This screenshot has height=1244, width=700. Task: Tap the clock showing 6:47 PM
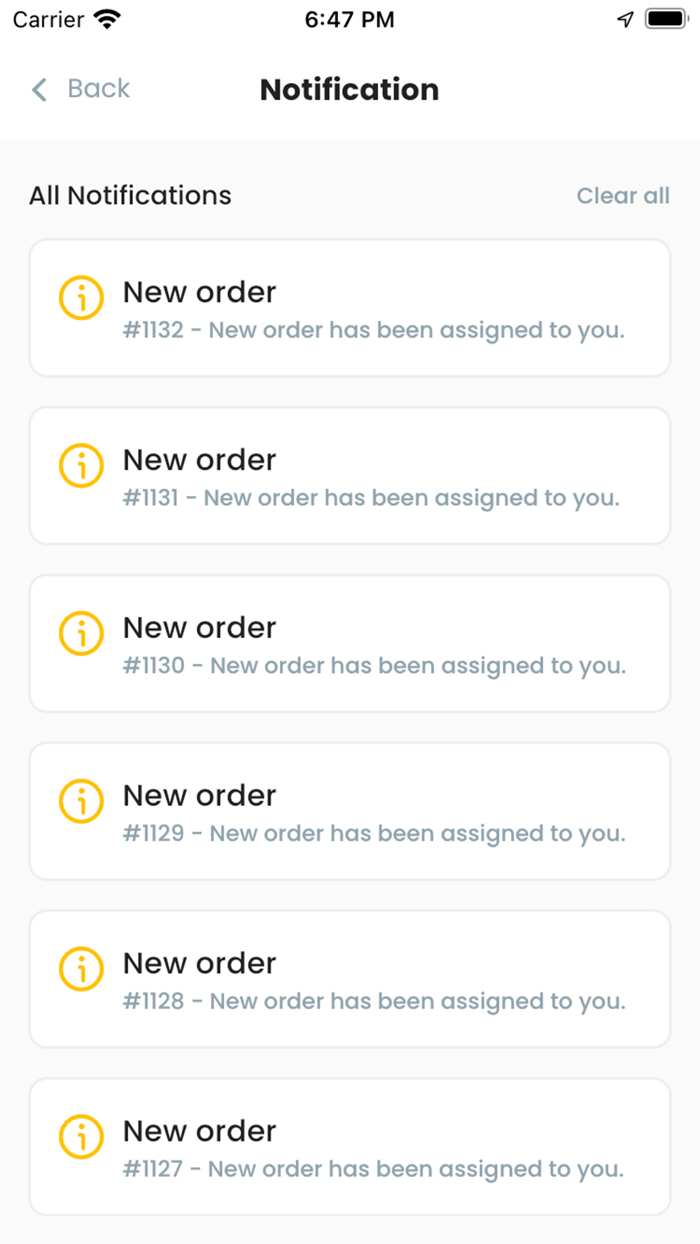[349, 17]
